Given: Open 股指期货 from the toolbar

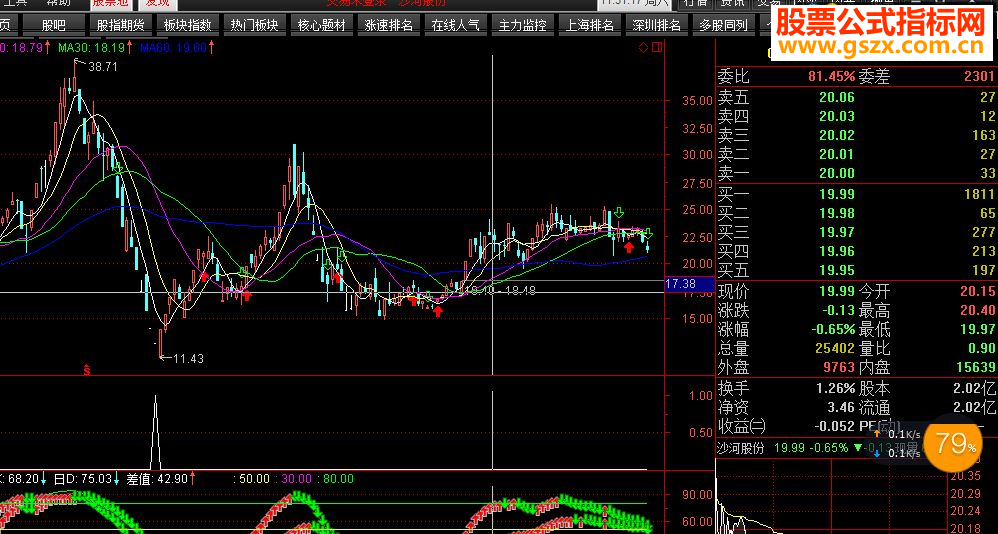Looking at the screenshot, I should pos(120,25).
